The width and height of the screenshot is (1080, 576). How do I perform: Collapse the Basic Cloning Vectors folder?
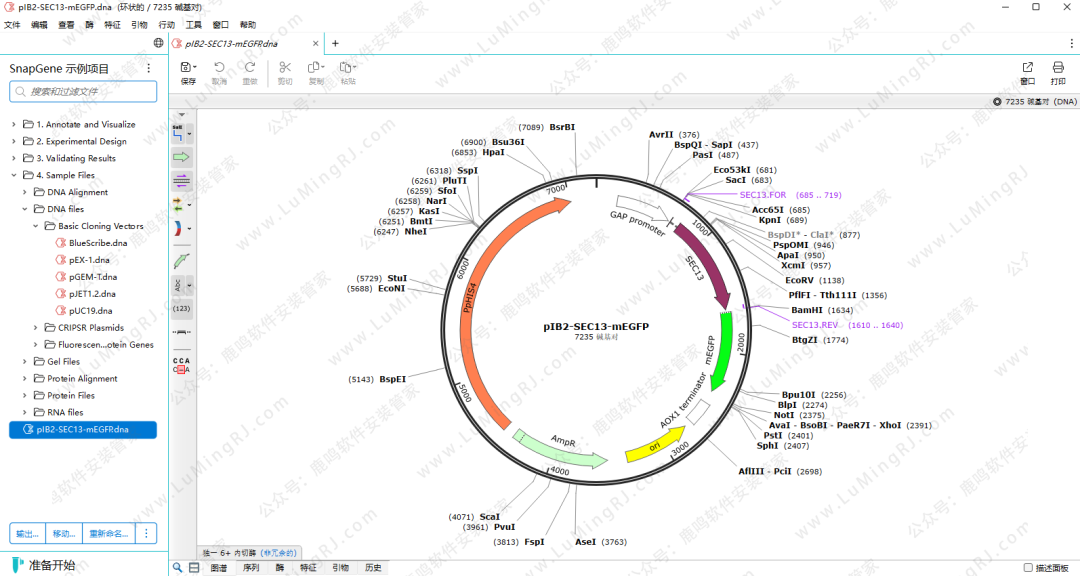(x=37, y=226)
